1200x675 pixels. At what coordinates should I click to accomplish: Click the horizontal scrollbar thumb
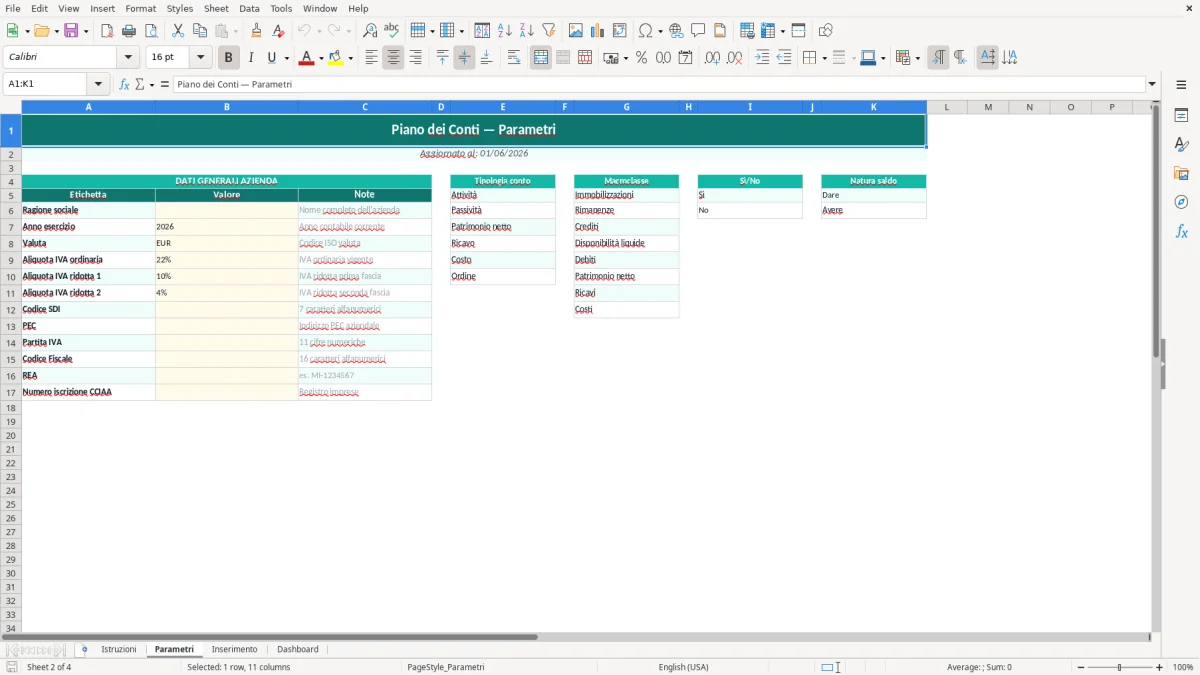[x=270, y=637]
